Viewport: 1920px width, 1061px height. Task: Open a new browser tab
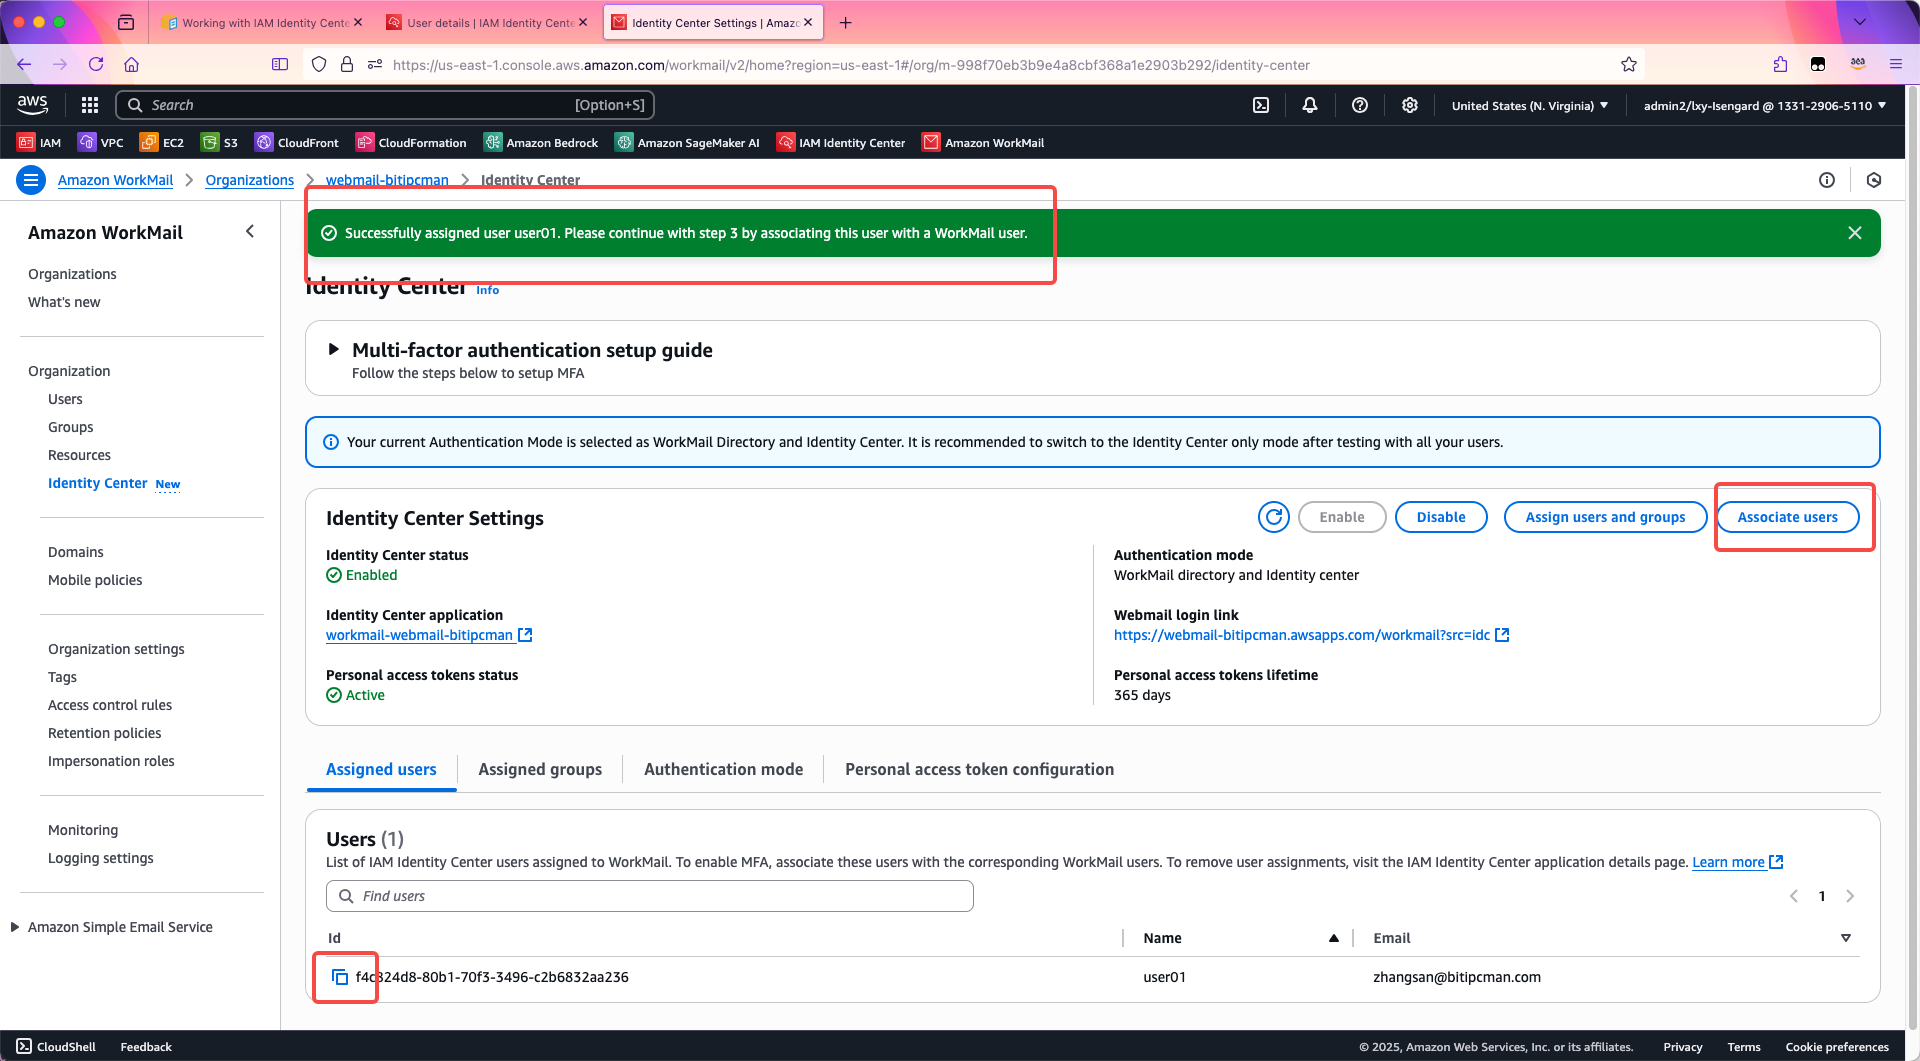[x=846, y=22]
